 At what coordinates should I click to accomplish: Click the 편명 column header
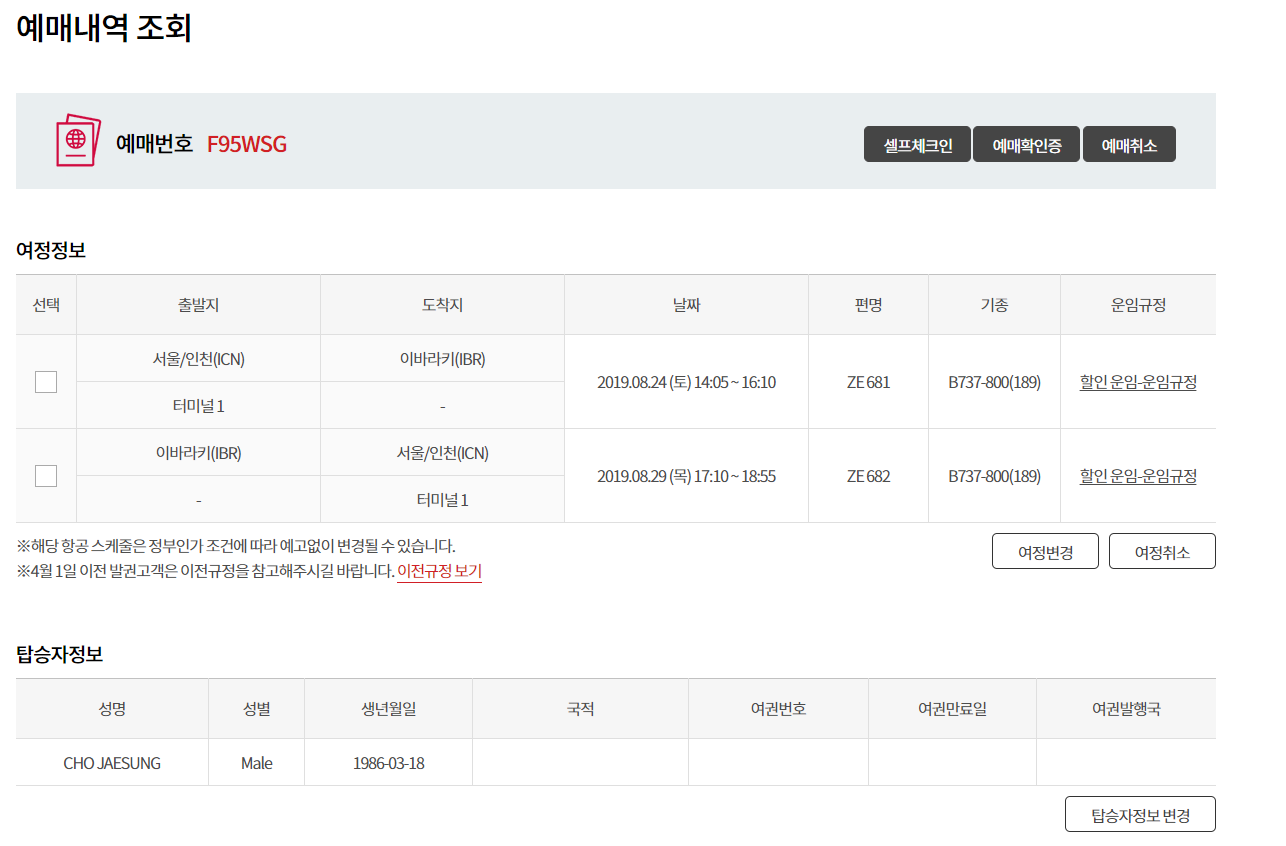point(868,305)
